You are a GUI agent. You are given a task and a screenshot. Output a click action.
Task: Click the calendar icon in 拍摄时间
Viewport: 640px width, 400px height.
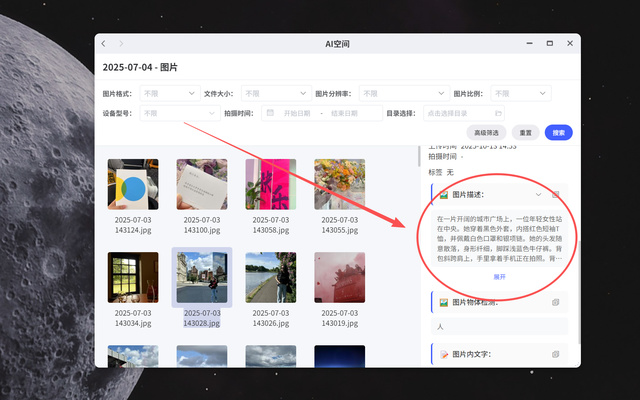(270, 113)
